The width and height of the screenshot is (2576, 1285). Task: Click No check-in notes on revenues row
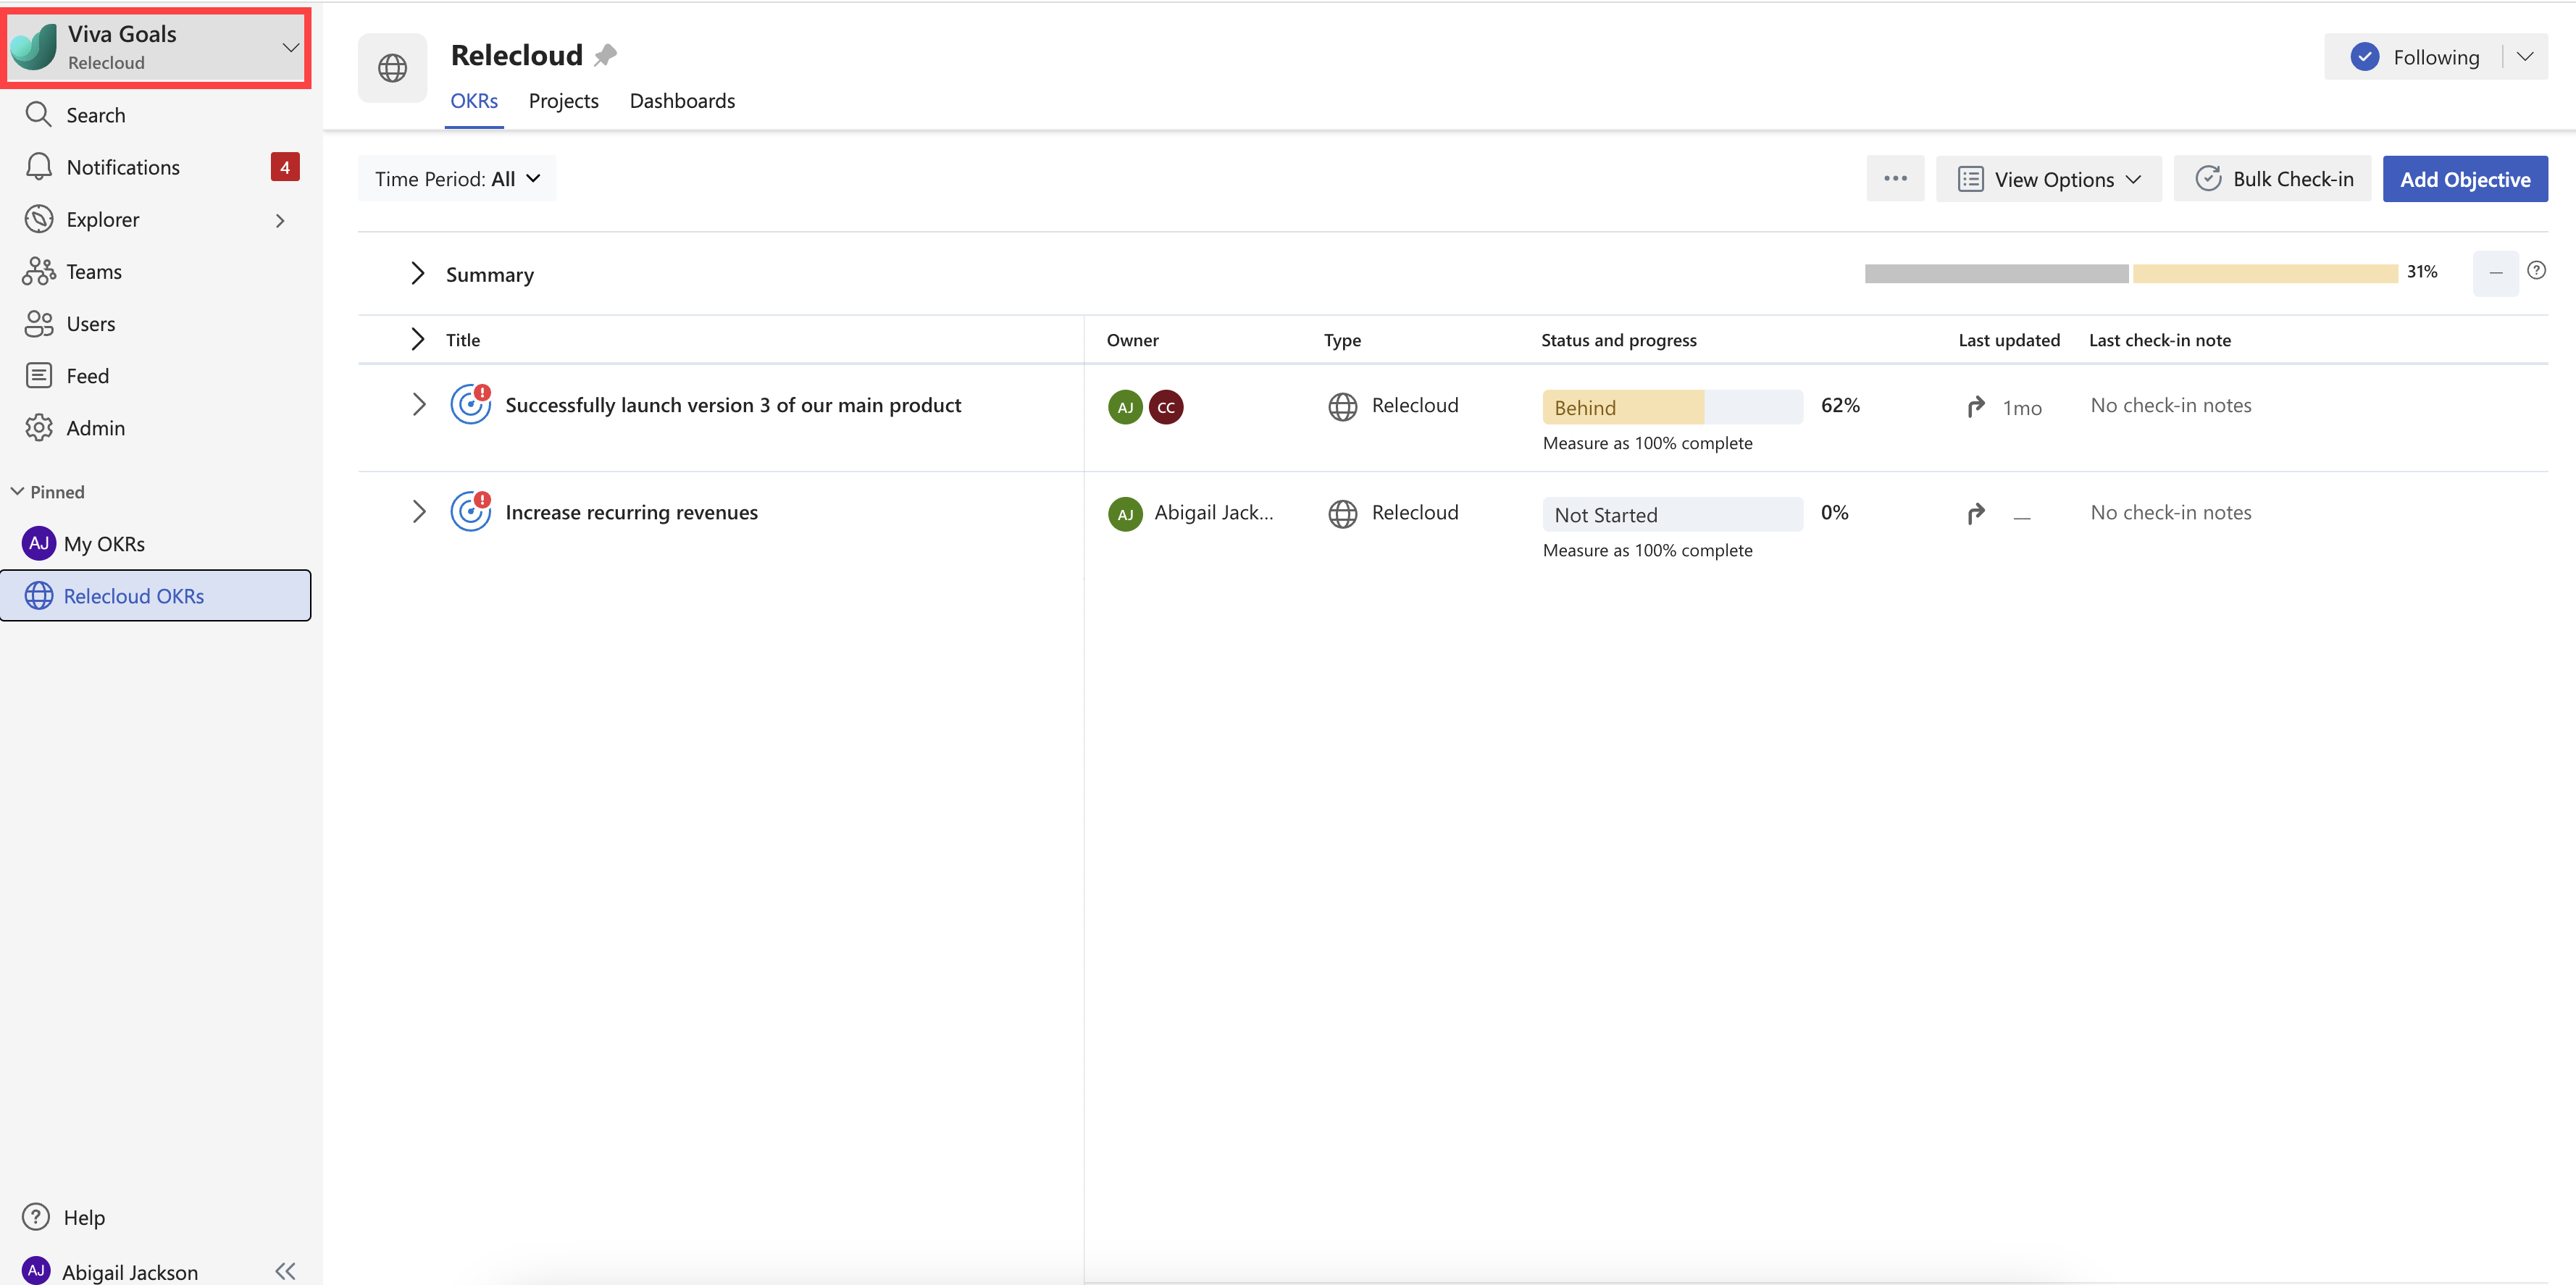pos(2170,512)
